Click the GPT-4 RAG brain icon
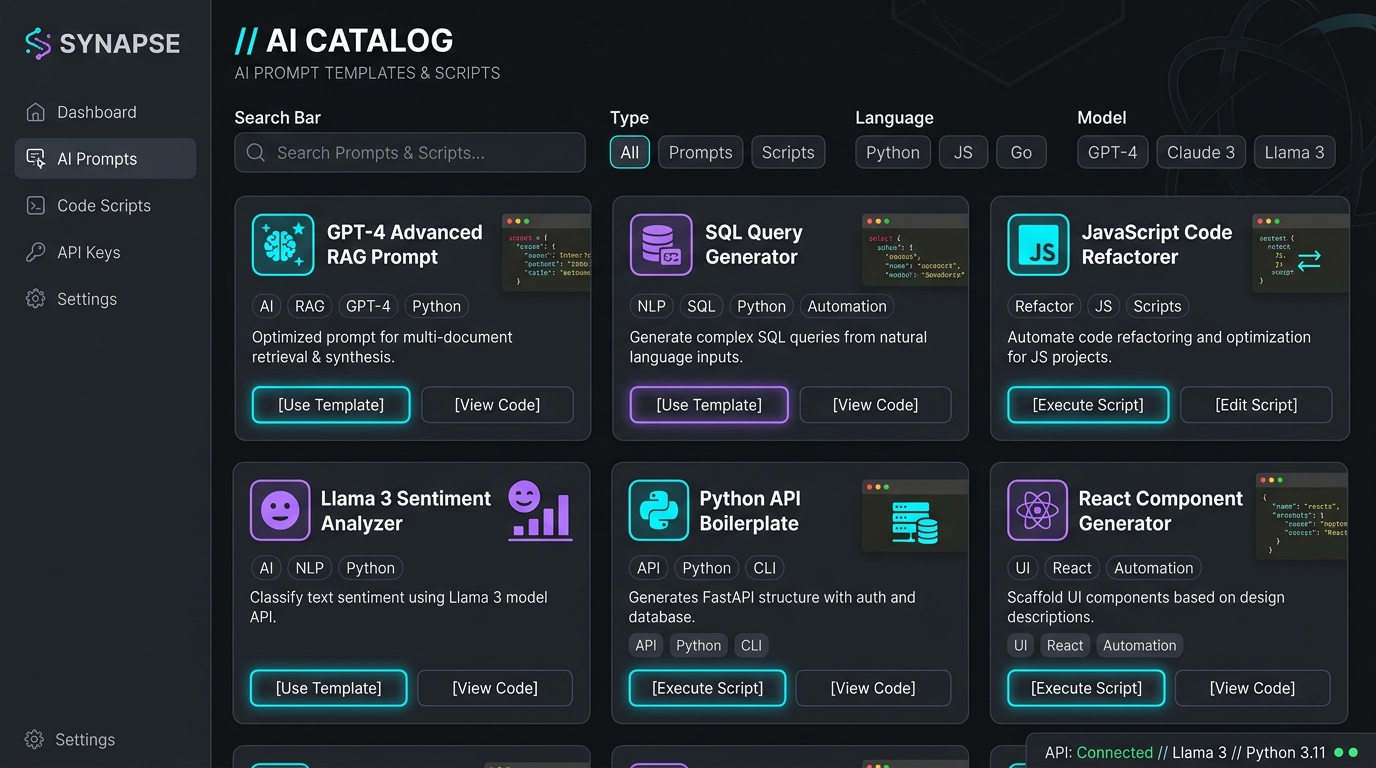Image resolution: width=1376 pixels, height=768 pixels. [x=283, y=245]
